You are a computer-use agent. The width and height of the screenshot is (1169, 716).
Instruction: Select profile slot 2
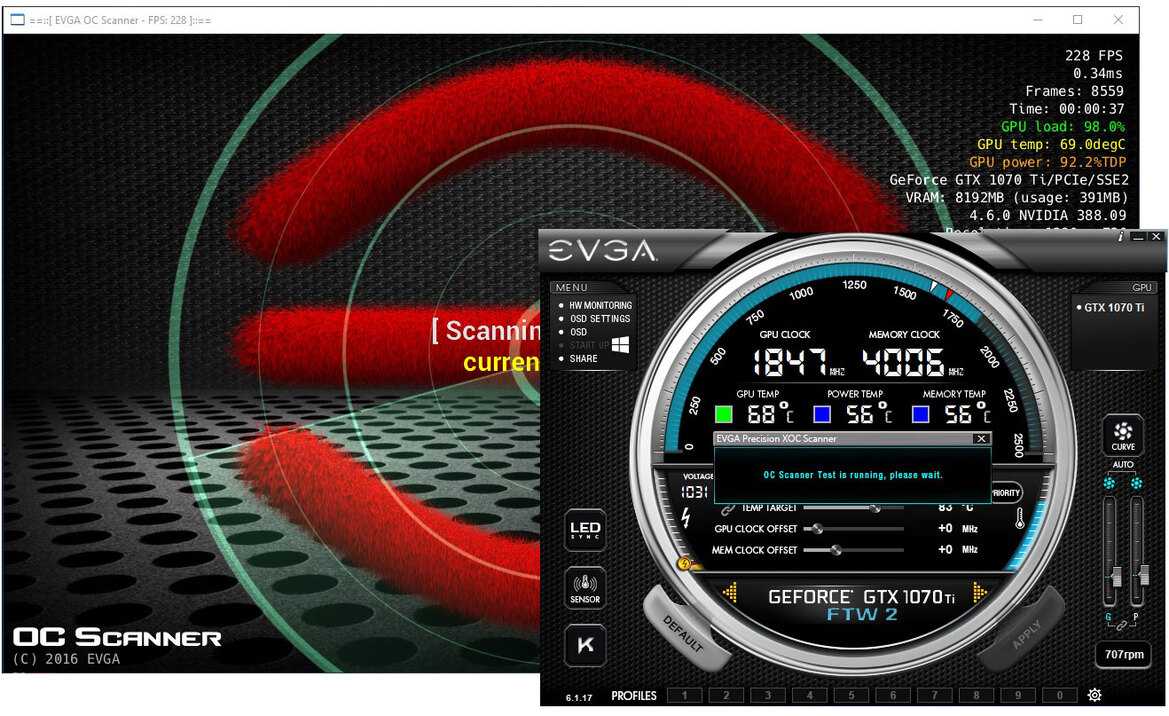(x=727, y=695)
